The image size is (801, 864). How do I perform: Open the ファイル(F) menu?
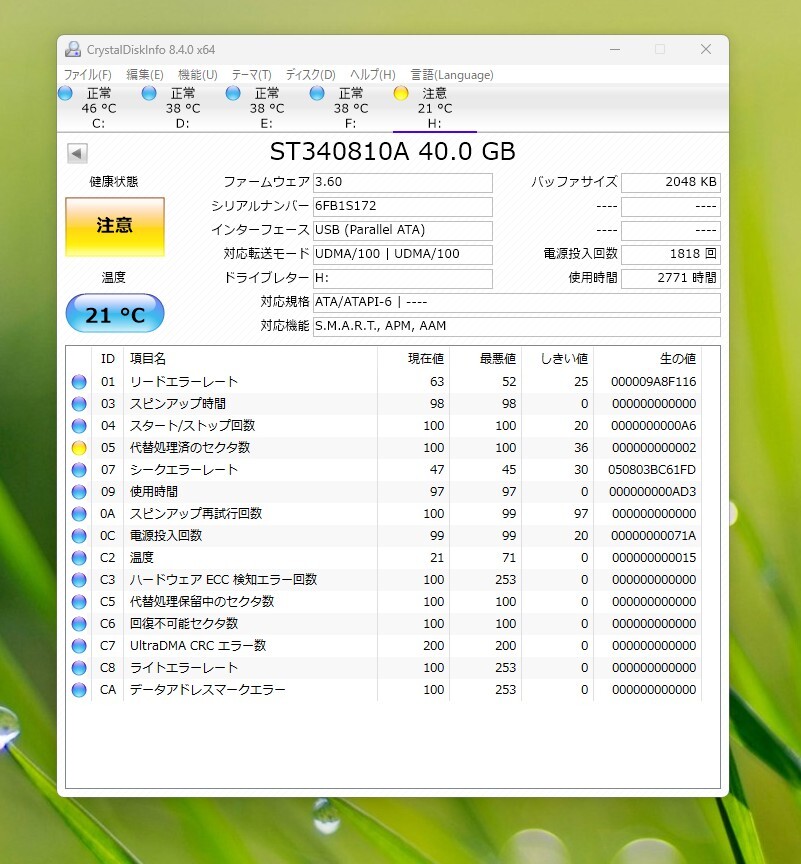(x=88, y=74)
